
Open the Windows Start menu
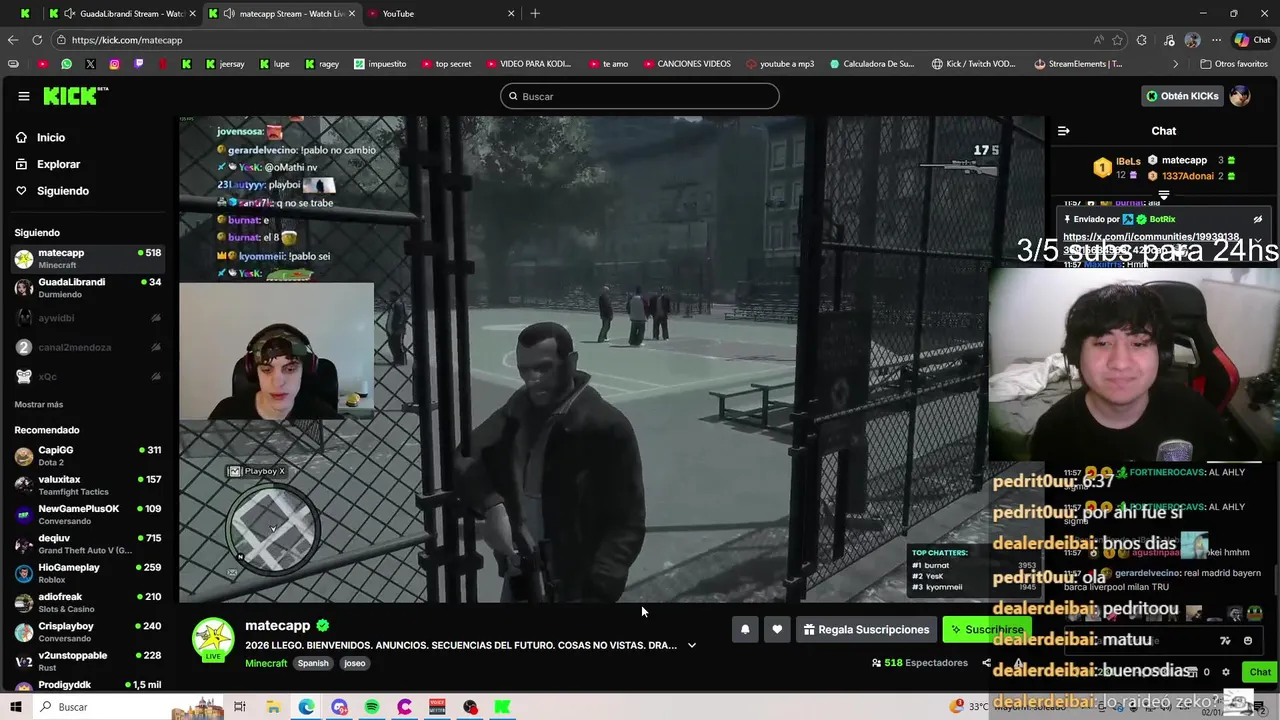pos(15,707)
